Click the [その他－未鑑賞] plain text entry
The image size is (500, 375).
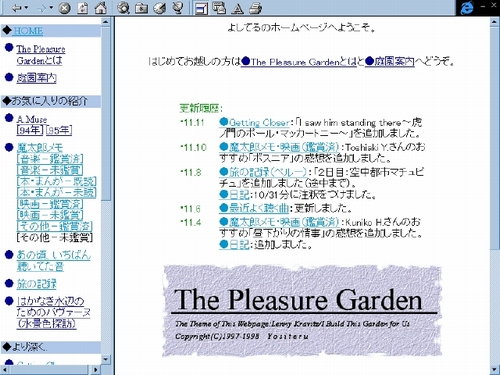(55, 238)
